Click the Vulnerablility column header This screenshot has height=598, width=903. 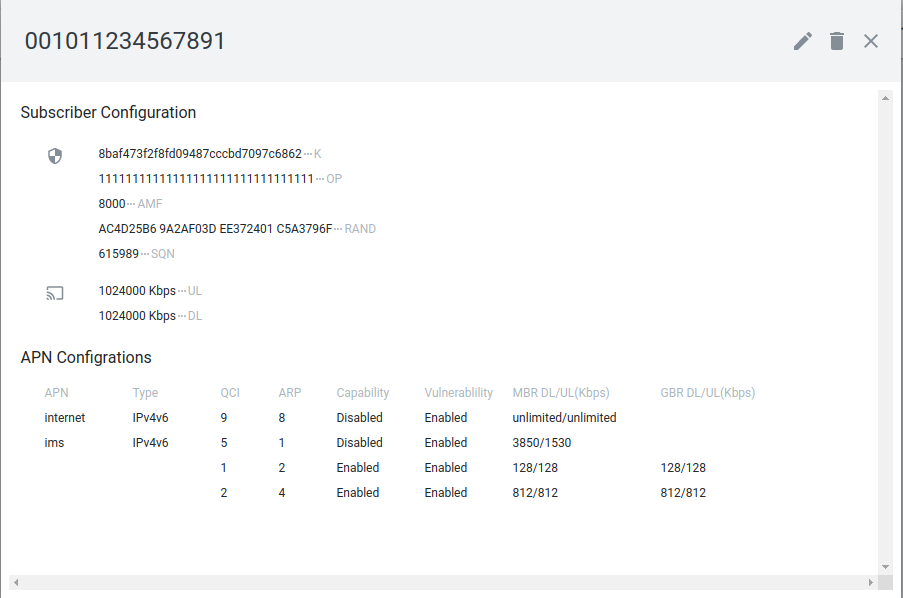point(458,393)
